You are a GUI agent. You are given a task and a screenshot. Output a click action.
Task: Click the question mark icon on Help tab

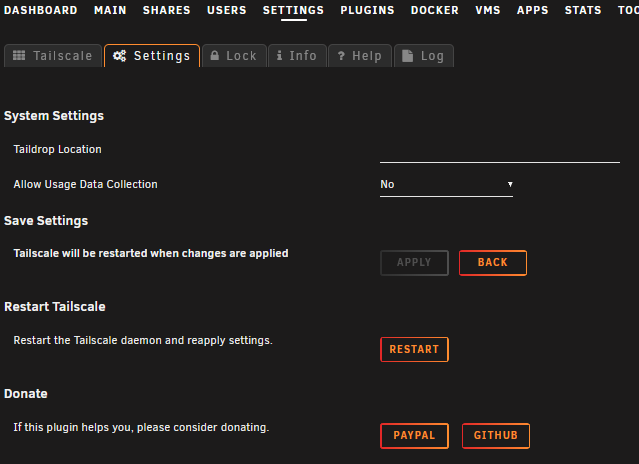341,56
